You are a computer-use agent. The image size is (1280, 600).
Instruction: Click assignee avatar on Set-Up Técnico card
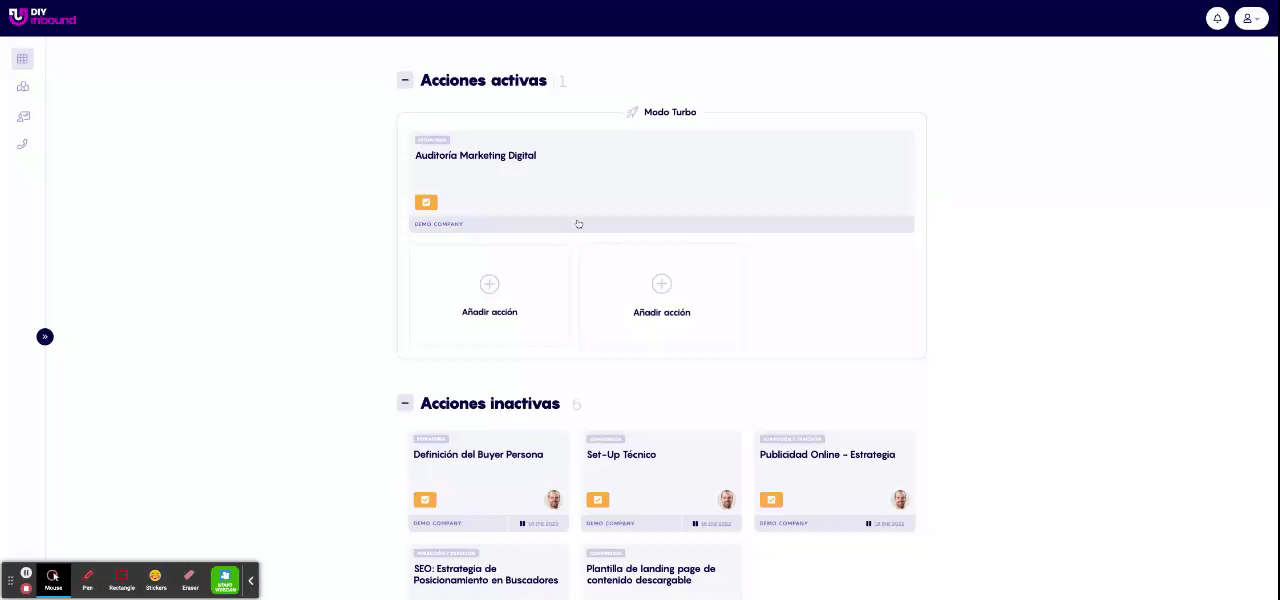click(x=726, y=499)
